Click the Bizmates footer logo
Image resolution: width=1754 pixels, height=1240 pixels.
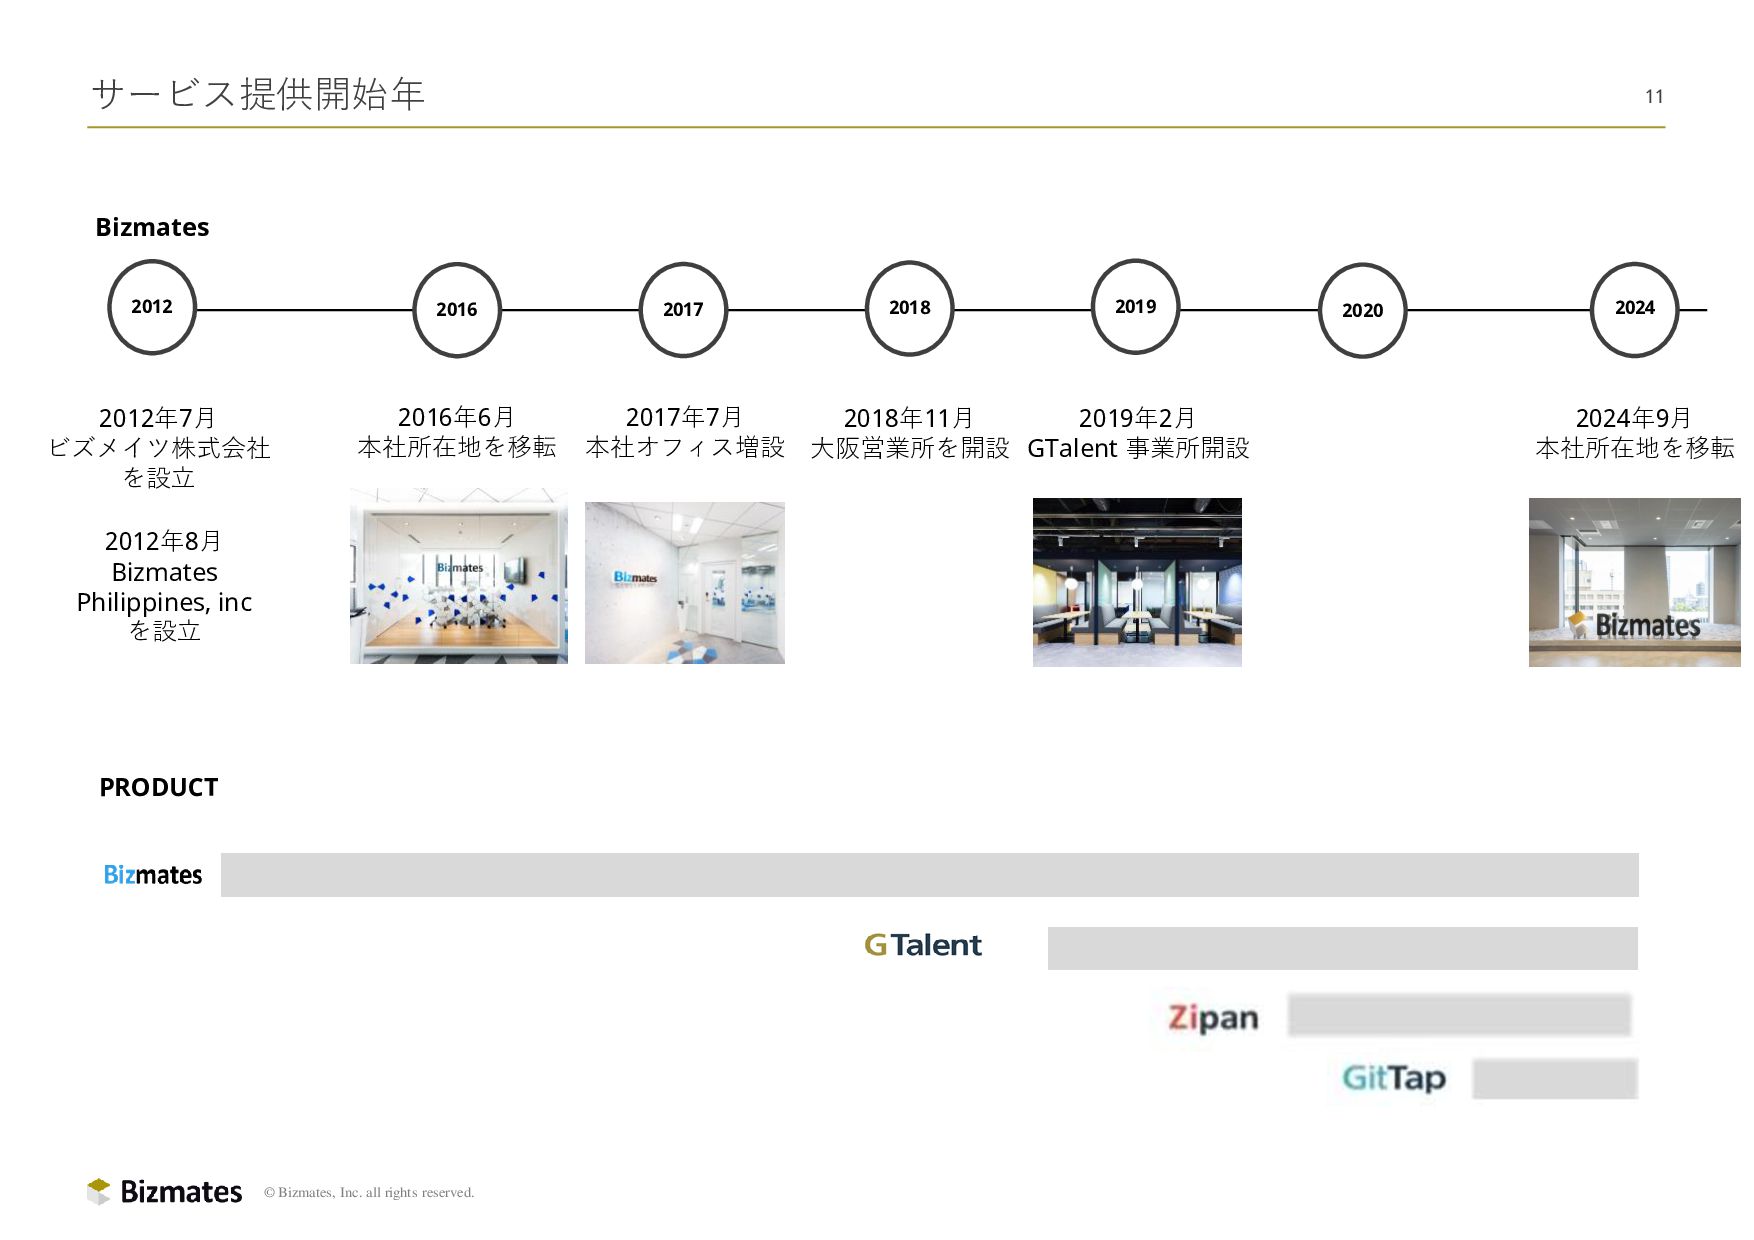point(165,1191)
